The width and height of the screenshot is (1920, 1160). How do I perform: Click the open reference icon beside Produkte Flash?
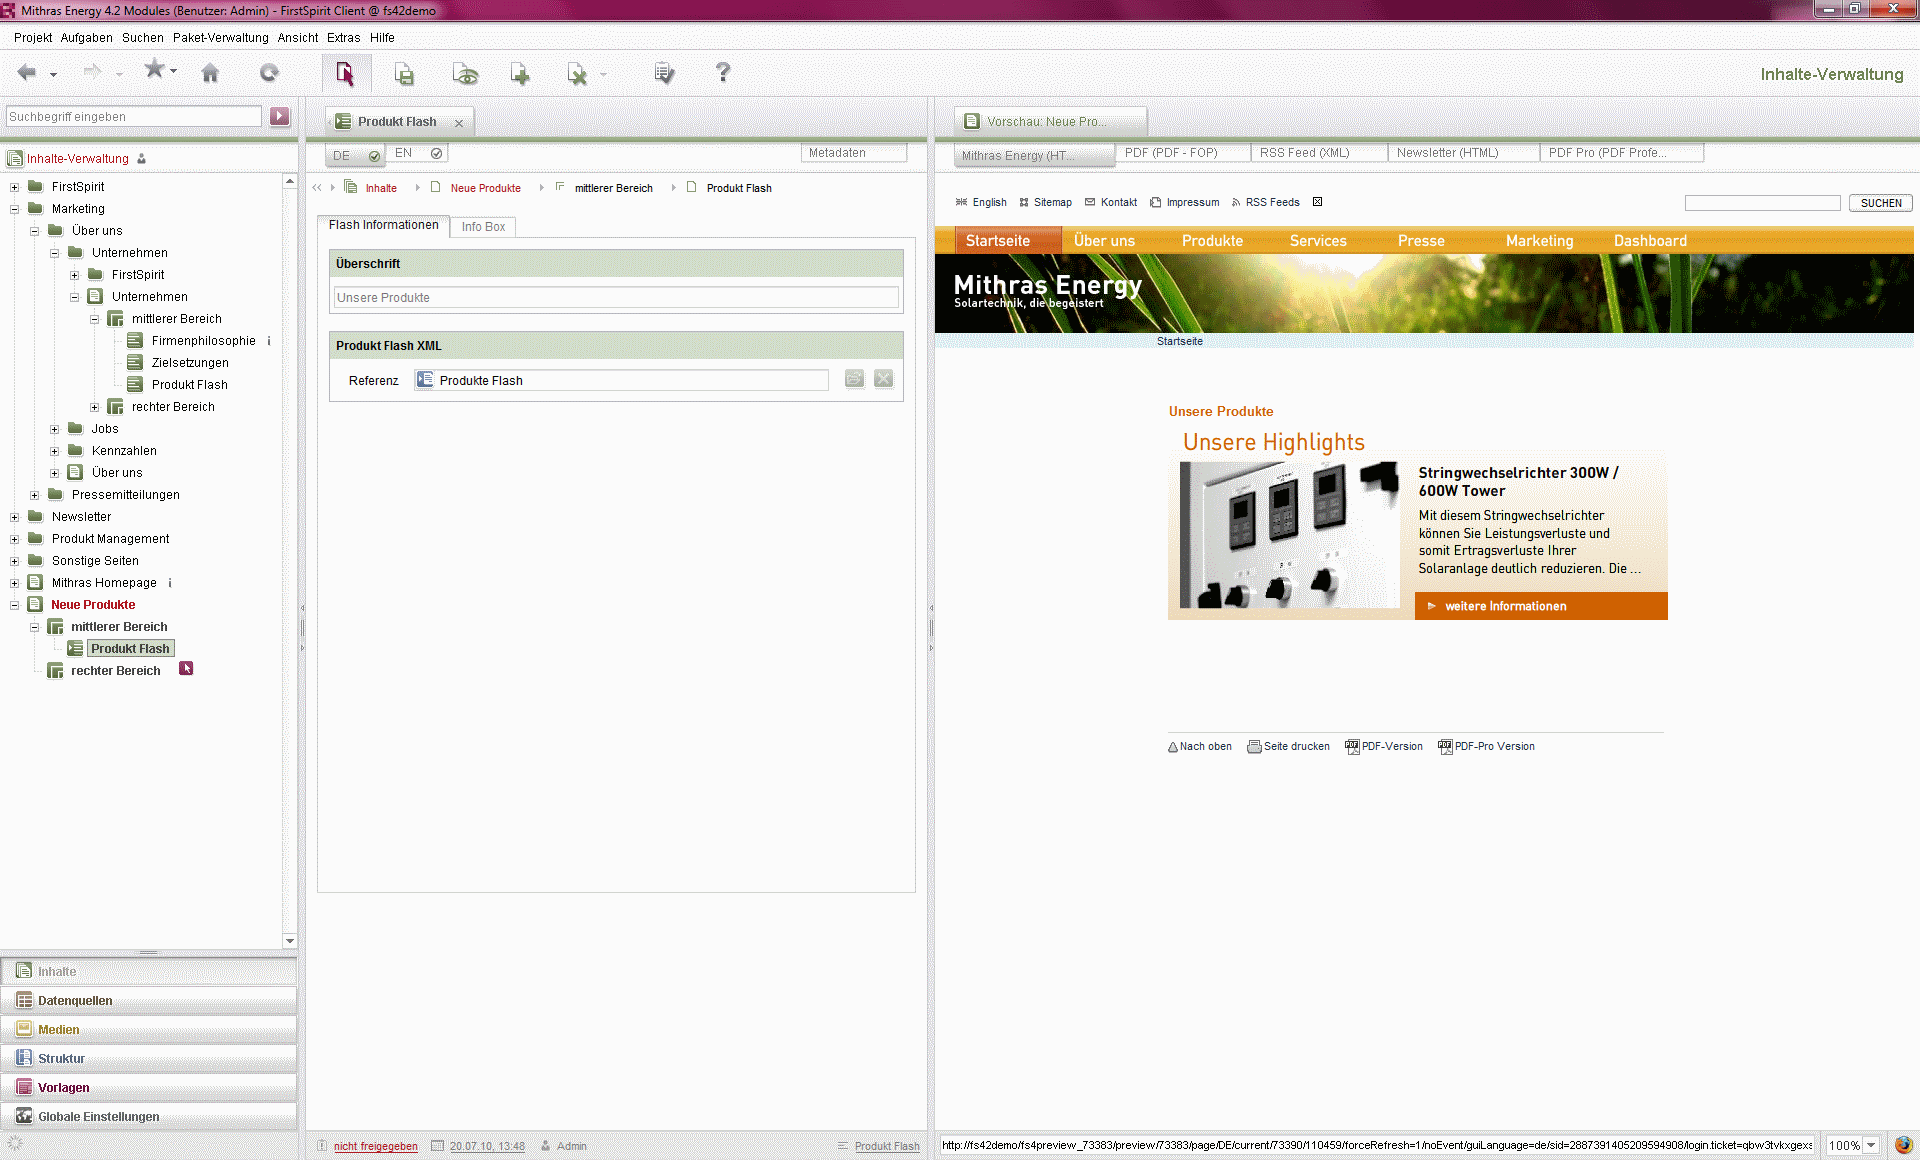click(x=854, y=379)
